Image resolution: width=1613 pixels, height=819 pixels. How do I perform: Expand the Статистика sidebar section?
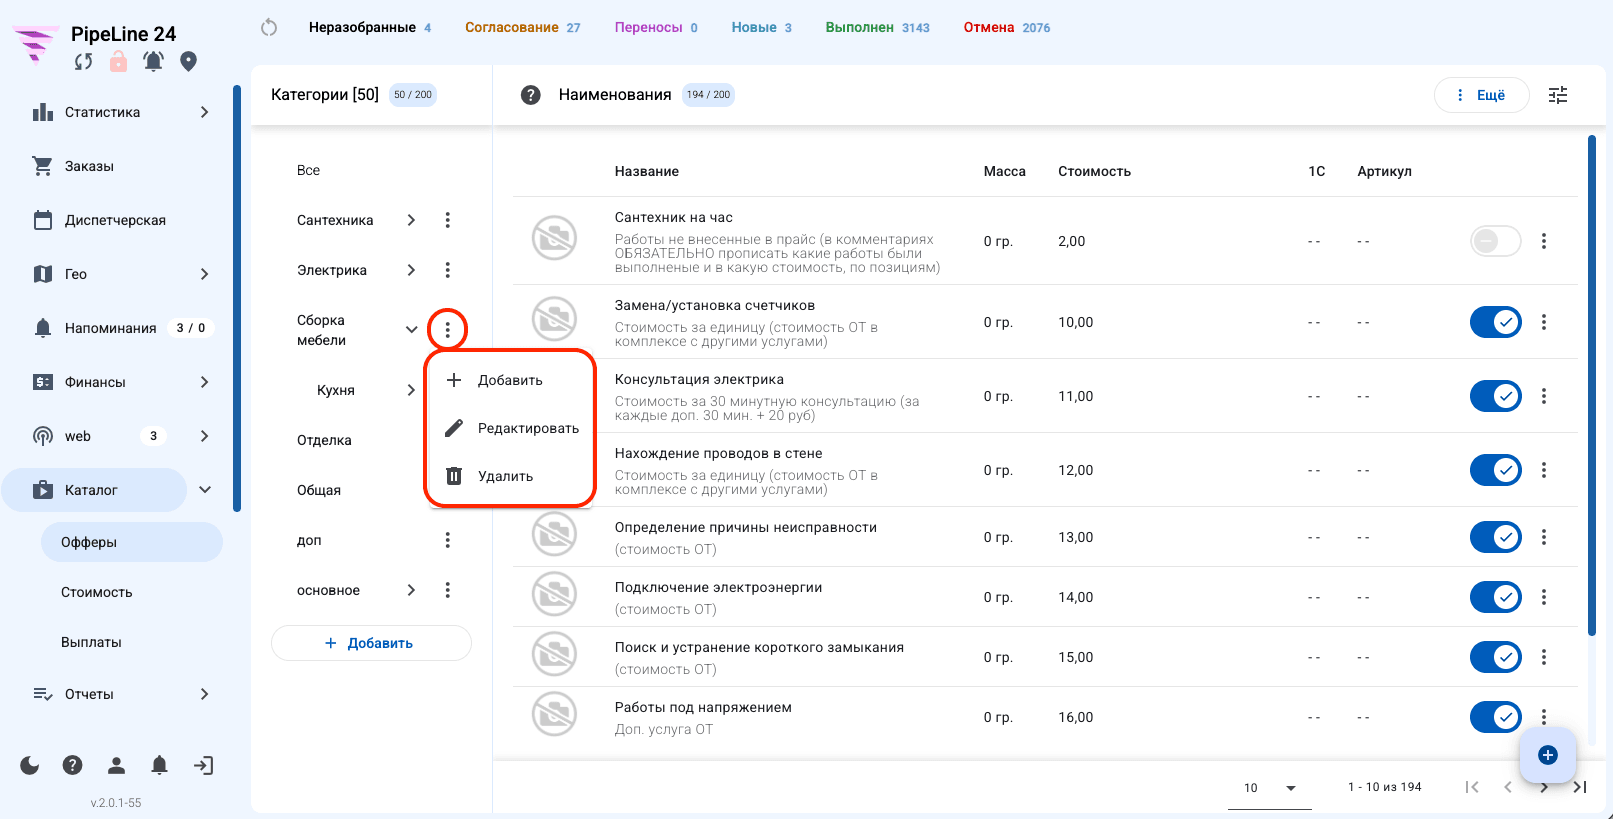click(x=204, y=112)
